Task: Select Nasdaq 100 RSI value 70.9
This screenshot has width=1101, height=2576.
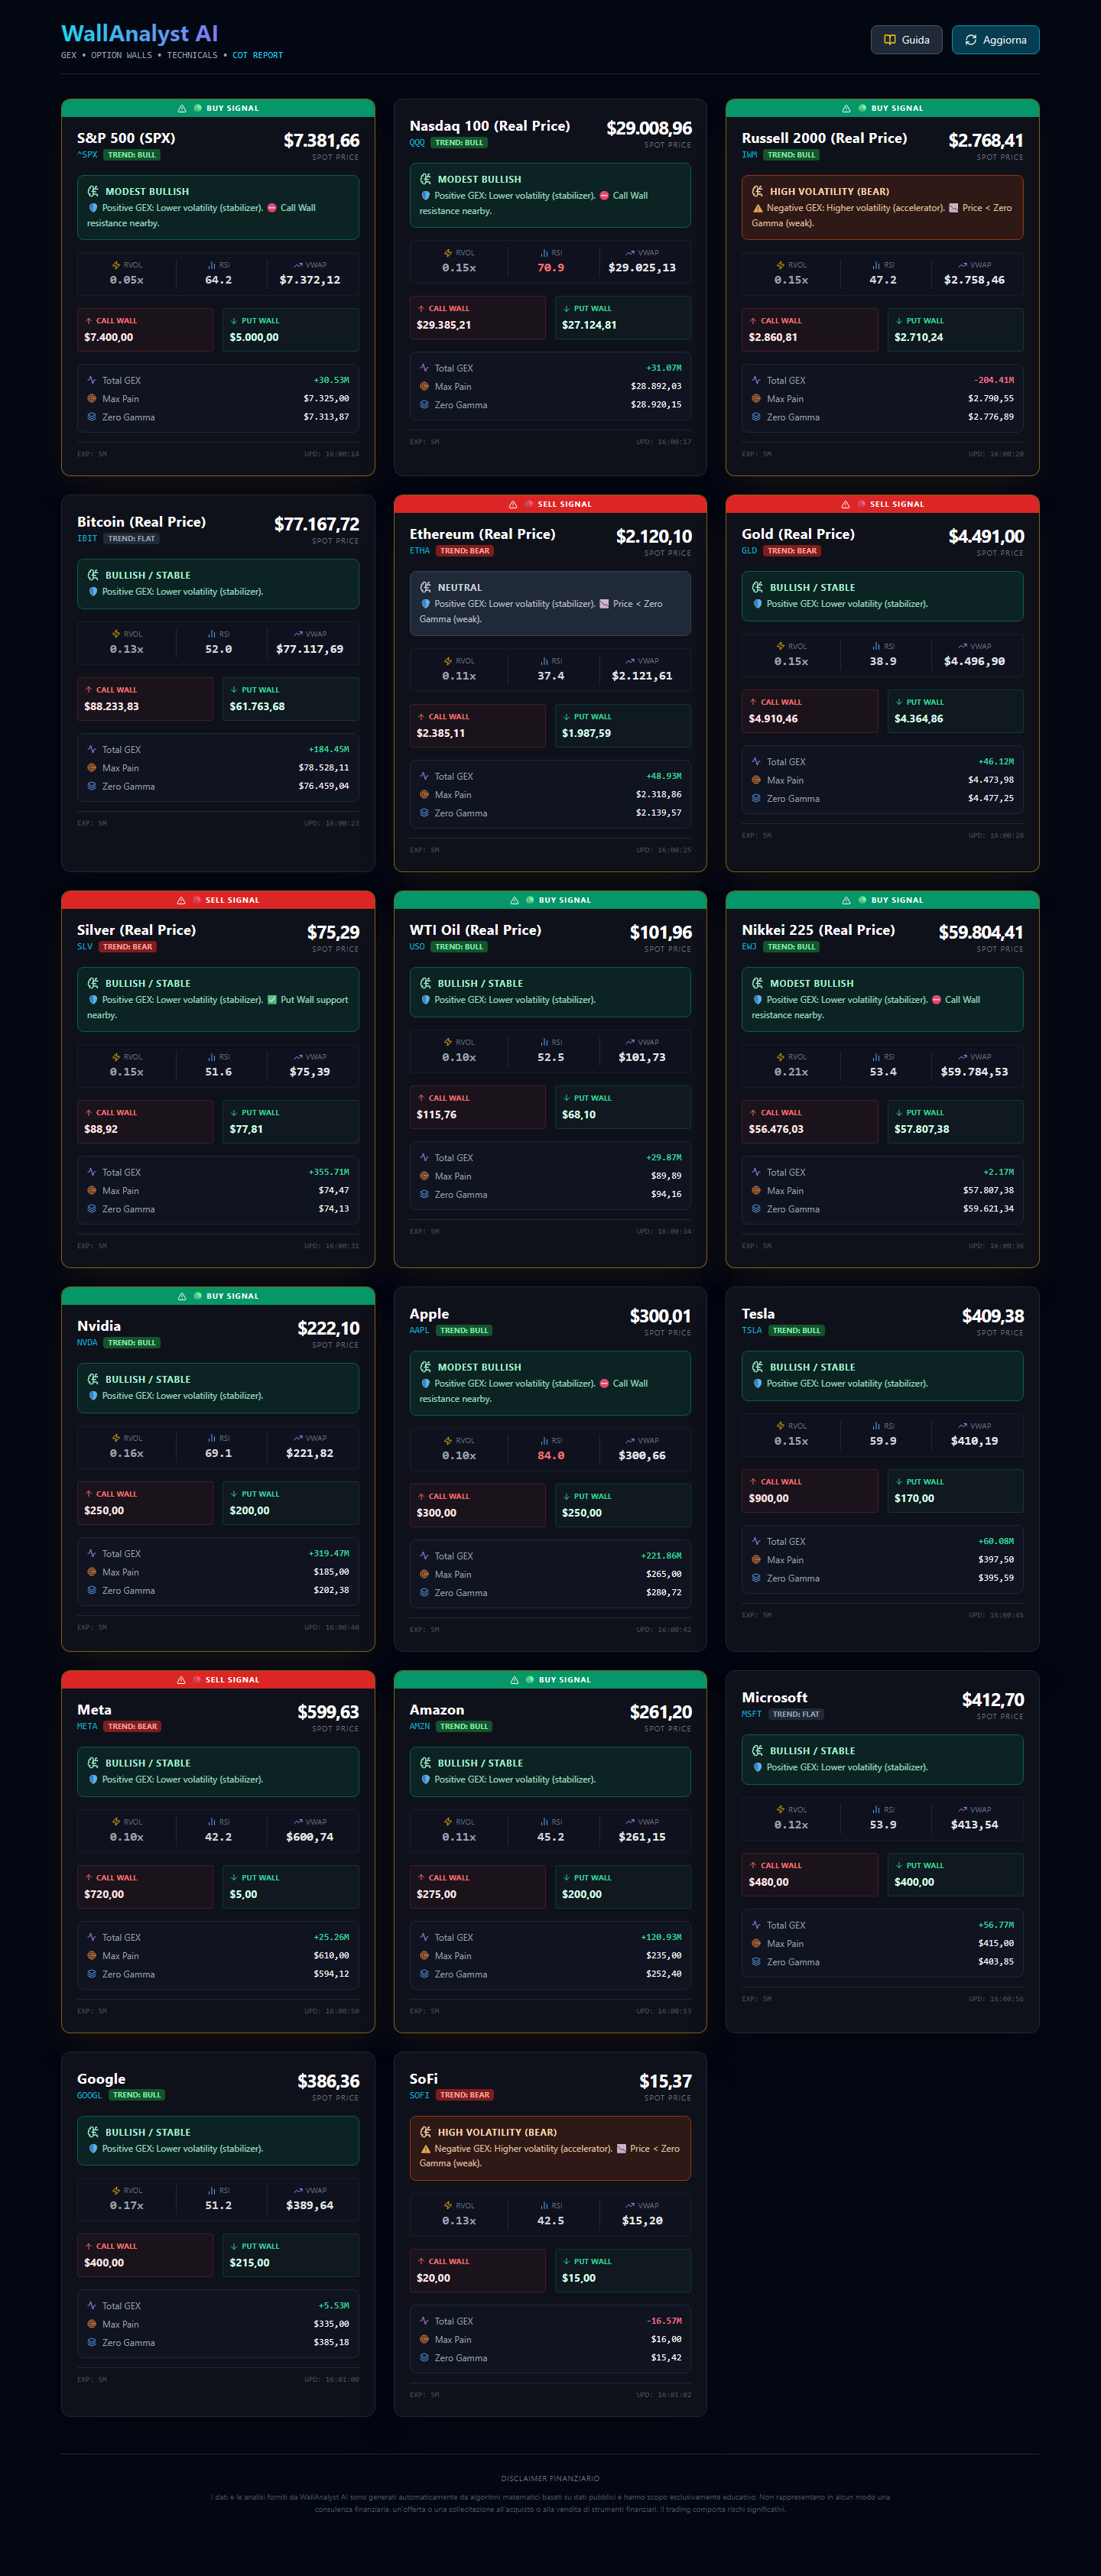Action: point(551,268)
